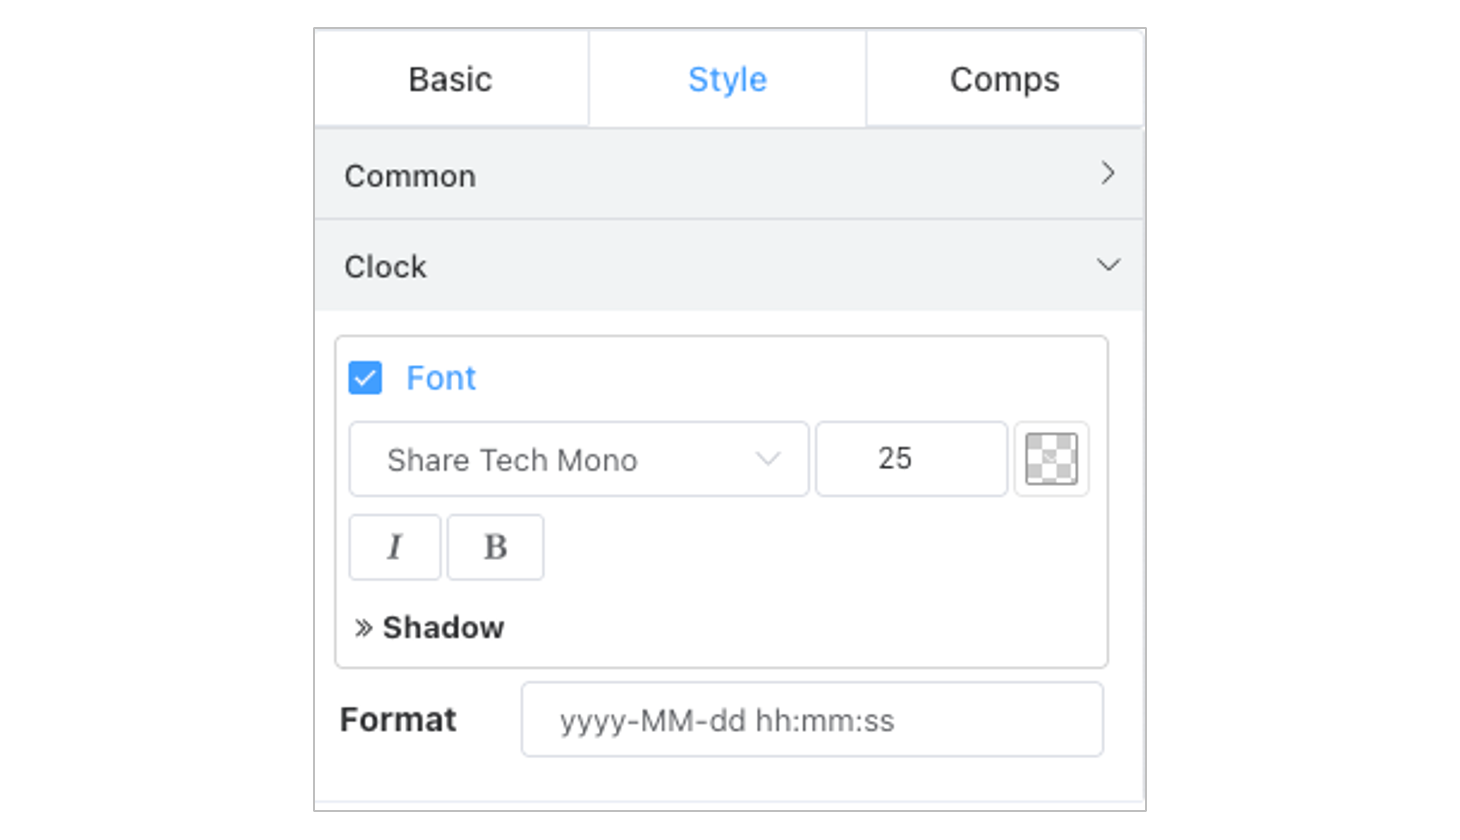Viewport: 1460px width, 840px height.
Task: Select the Style tab
Action: pos(727,79)
